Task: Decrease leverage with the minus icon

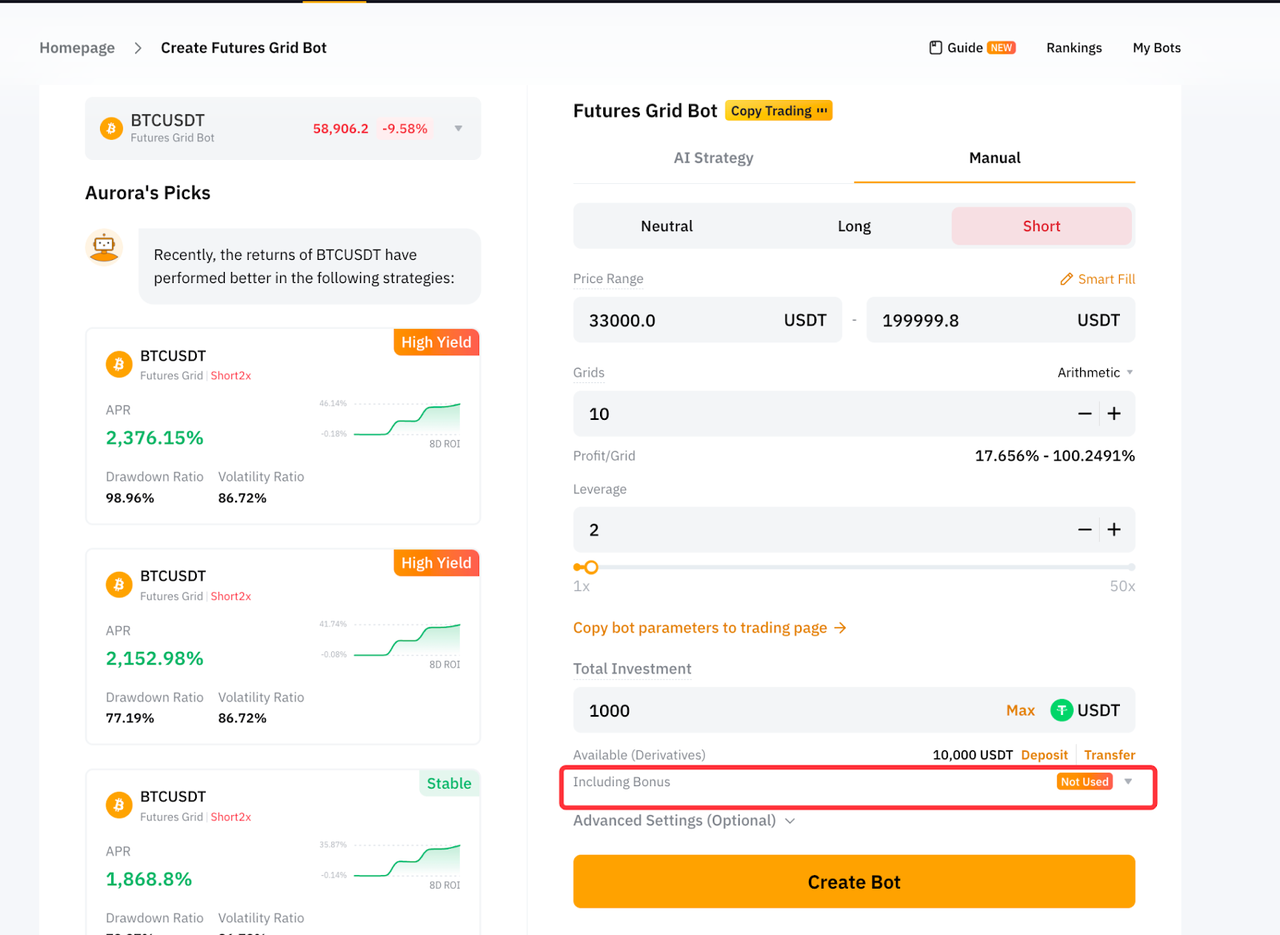Action: [1085, 530]
